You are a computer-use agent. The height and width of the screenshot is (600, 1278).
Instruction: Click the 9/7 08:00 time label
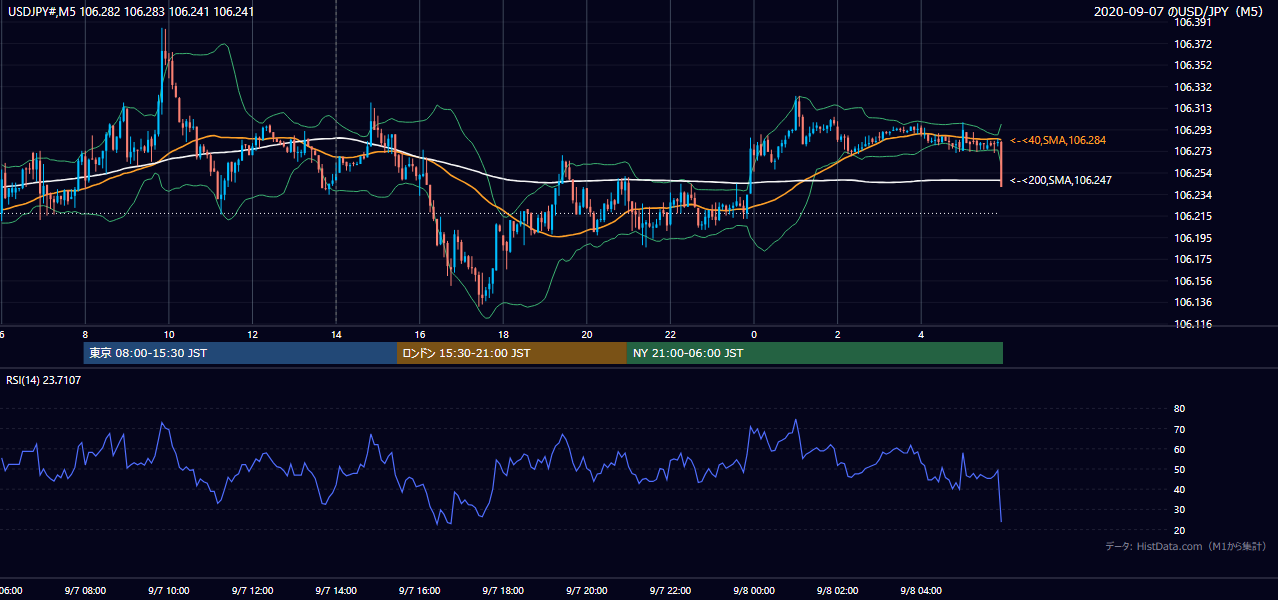click(85, 591)
